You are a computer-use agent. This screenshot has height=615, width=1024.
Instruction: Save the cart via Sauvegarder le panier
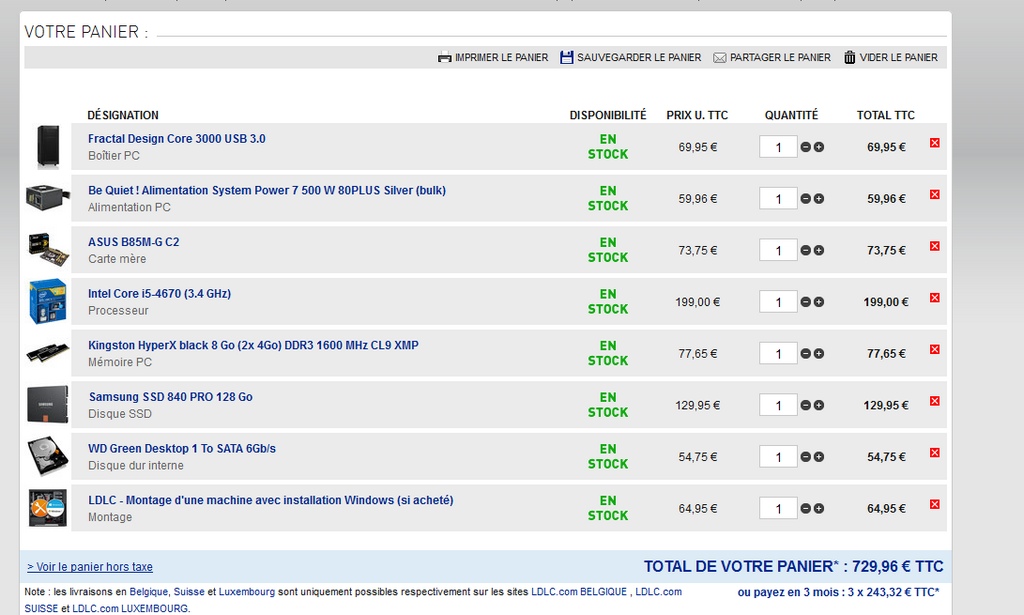coord(630,57)
